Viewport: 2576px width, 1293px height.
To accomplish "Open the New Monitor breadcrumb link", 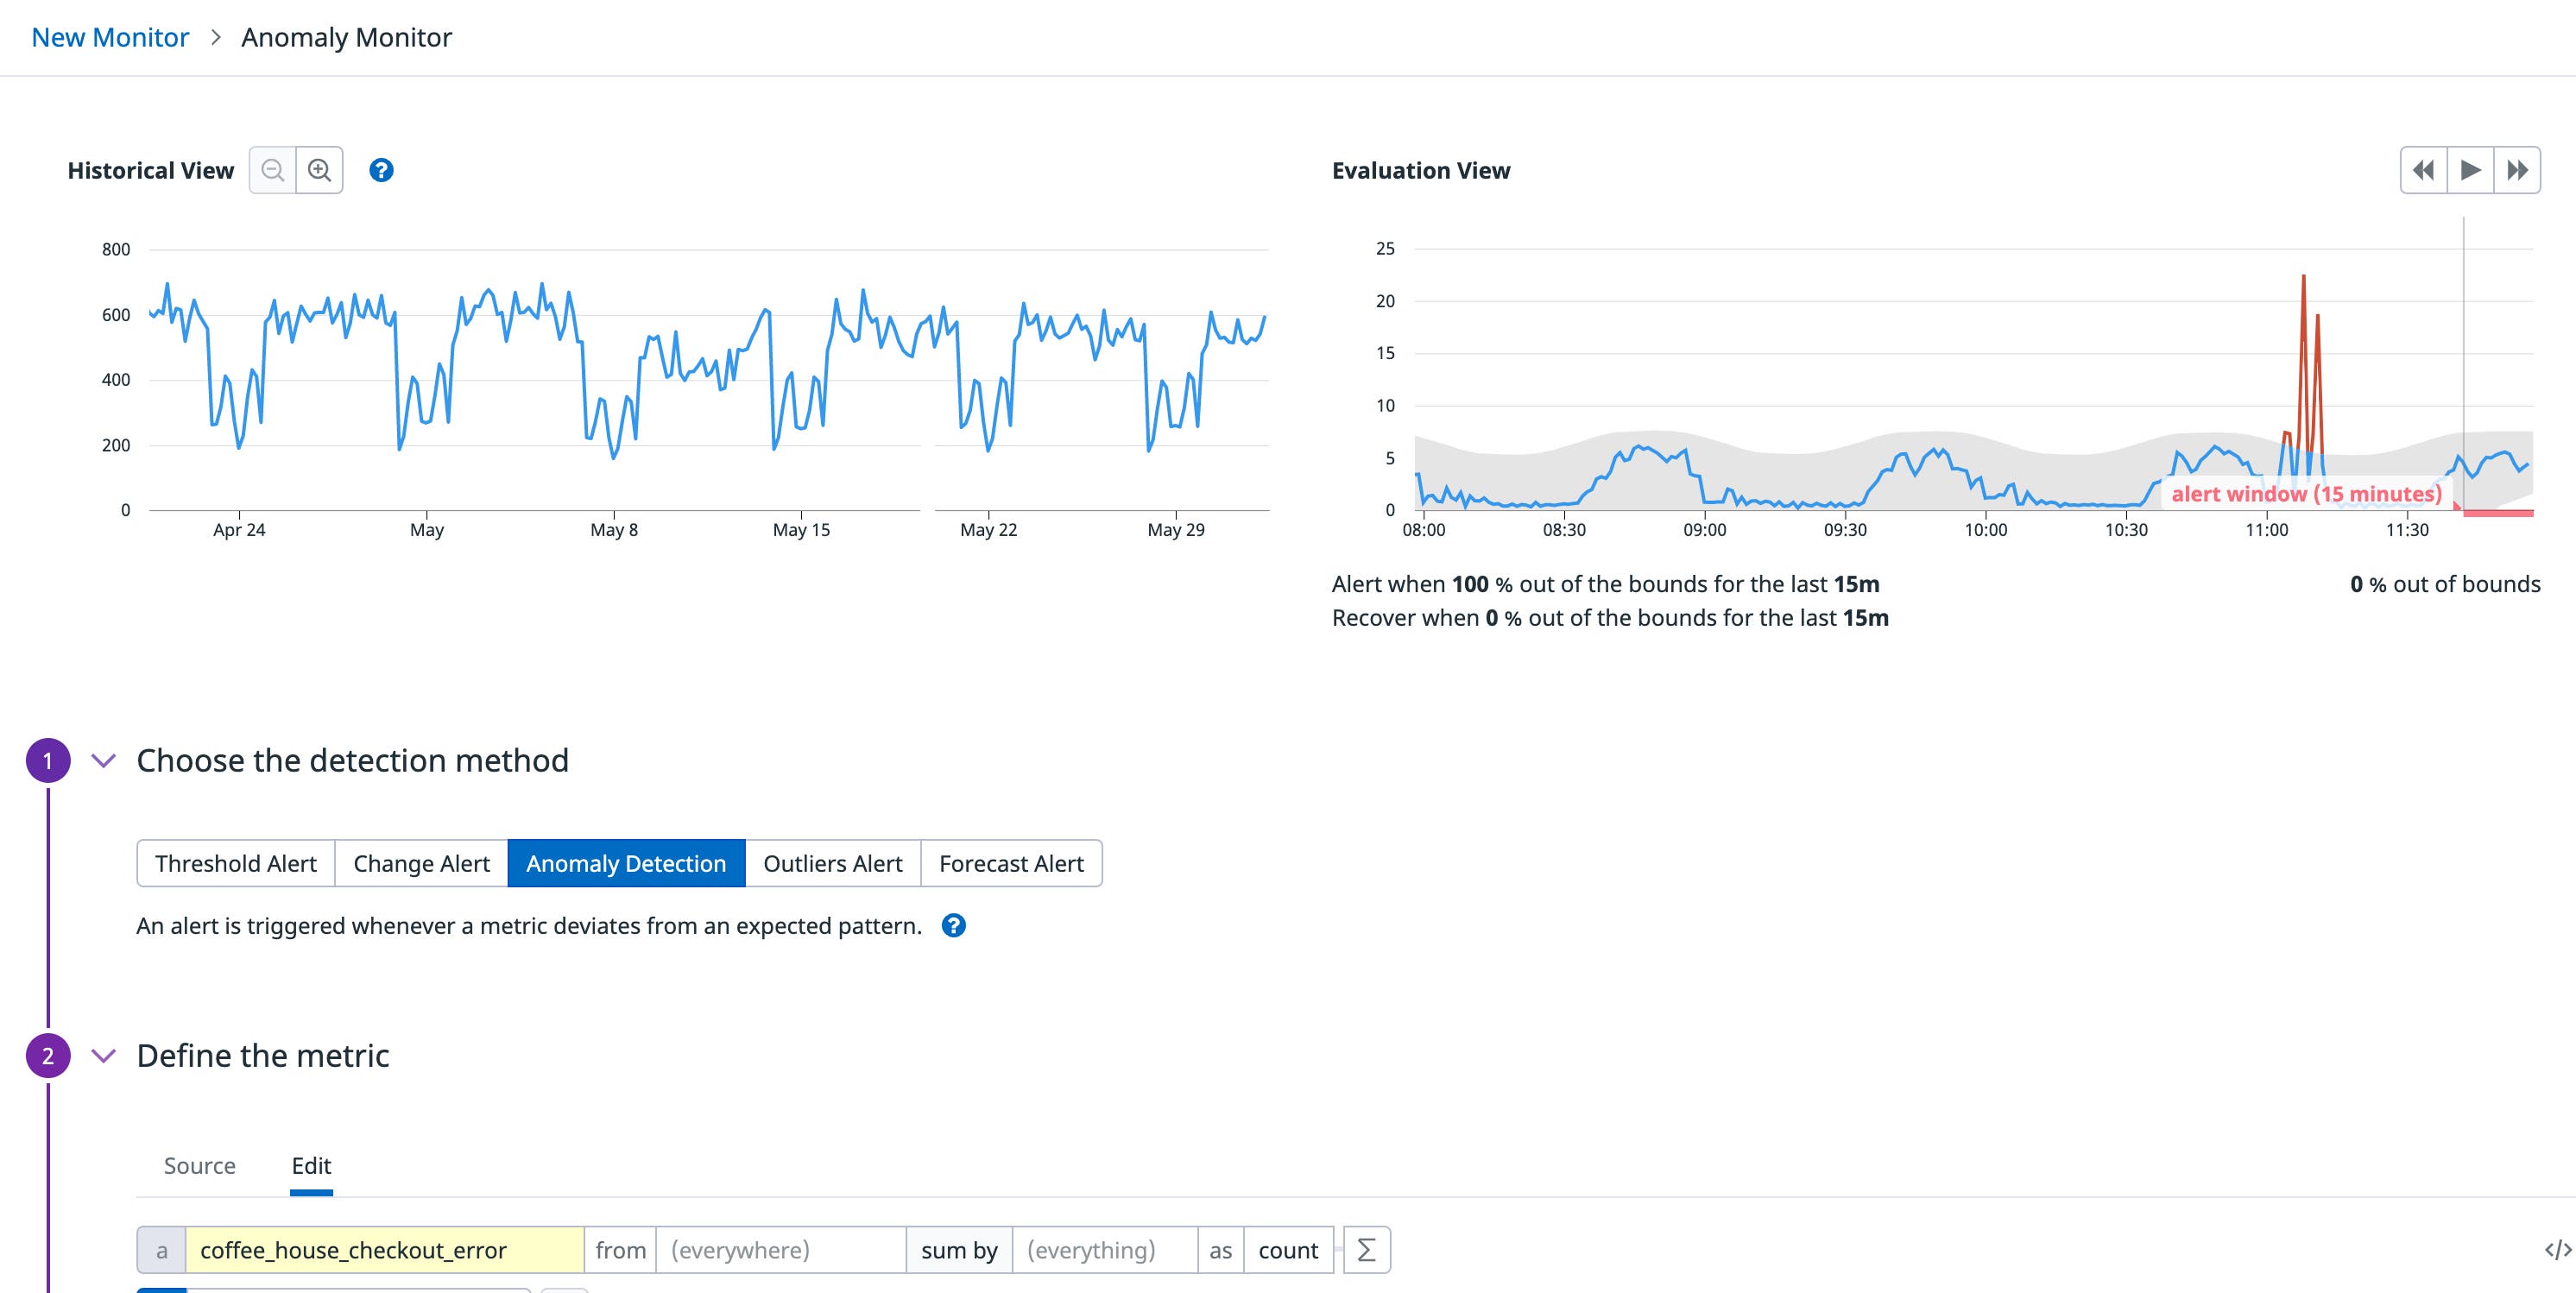I will [110, 37].
